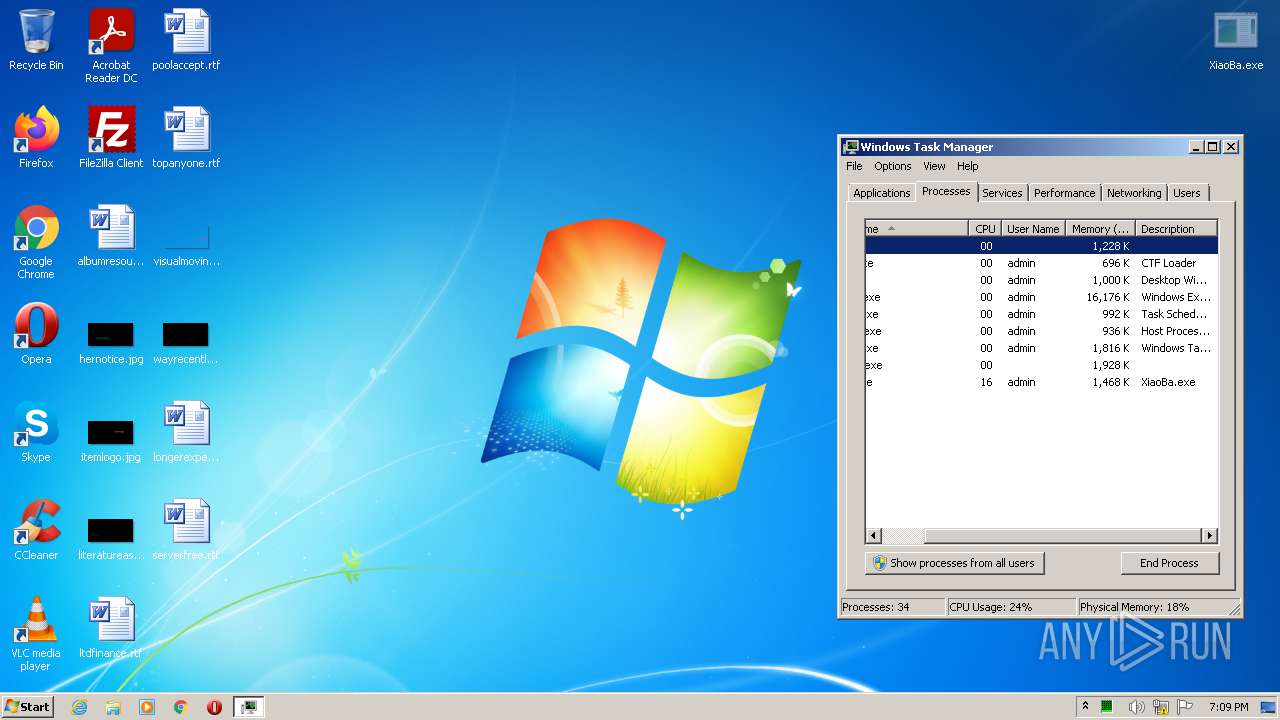Launch Google Chrome from the desktop
The image size is (1280, 720).
coord(36,242)
